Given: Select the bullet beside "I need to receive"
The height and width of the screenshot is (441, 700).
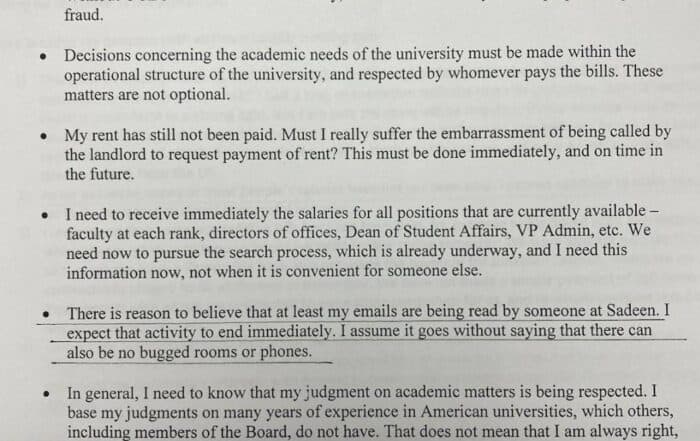Looking at the screenshot, I should 45,216.
